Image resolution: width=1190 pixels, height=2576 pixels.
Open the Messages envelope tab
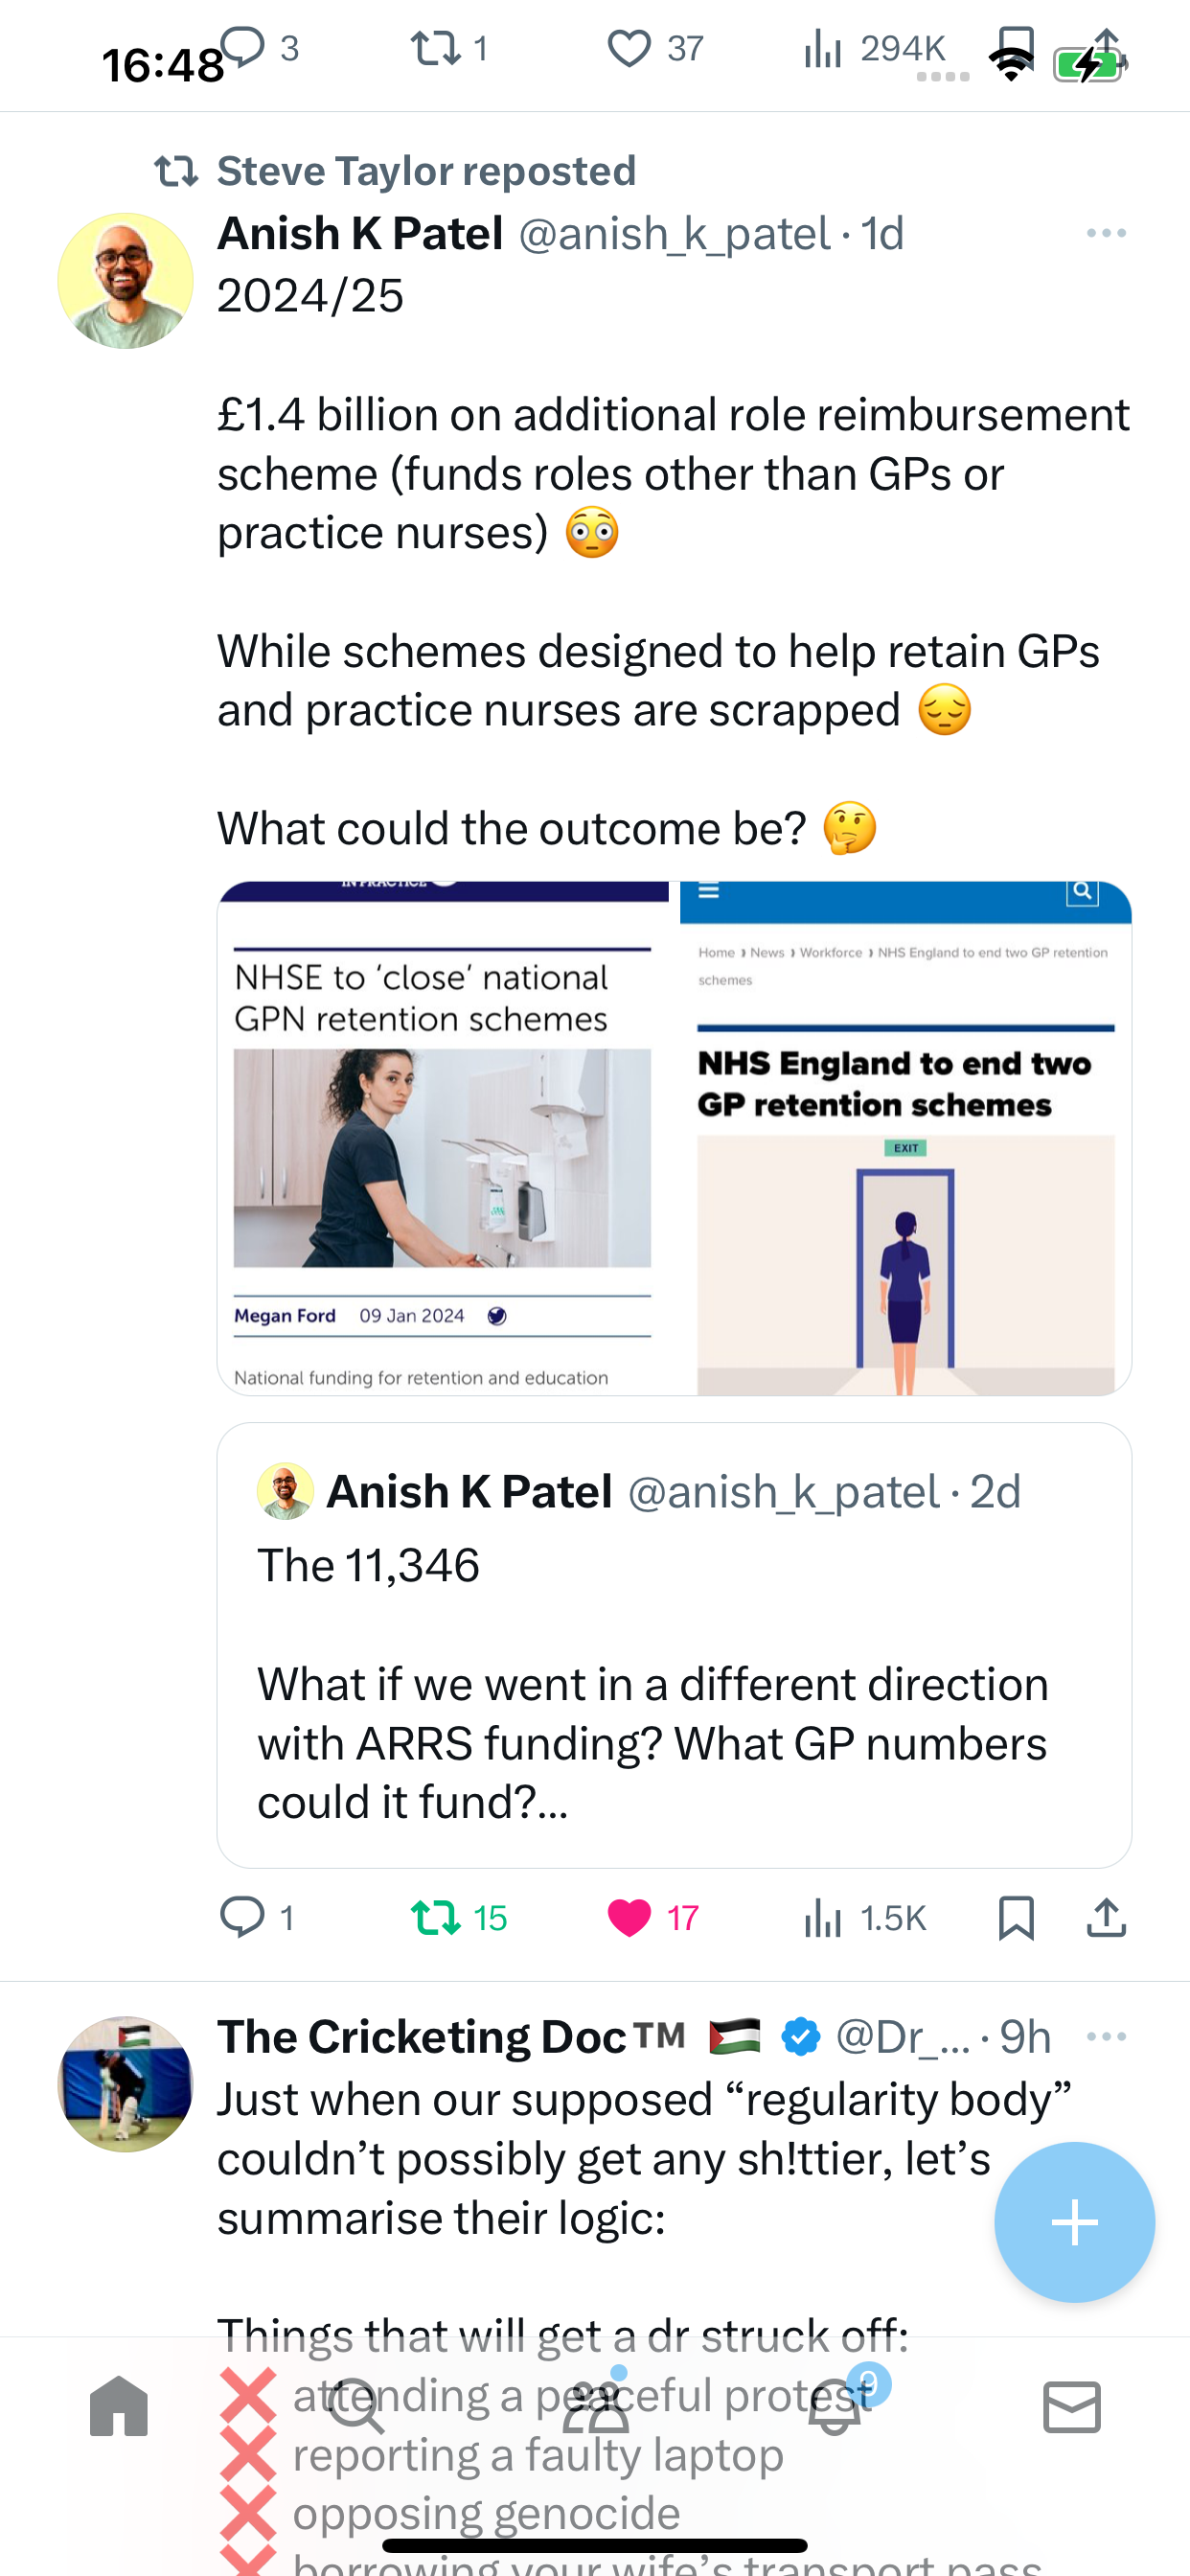tap(1072, 2406)
